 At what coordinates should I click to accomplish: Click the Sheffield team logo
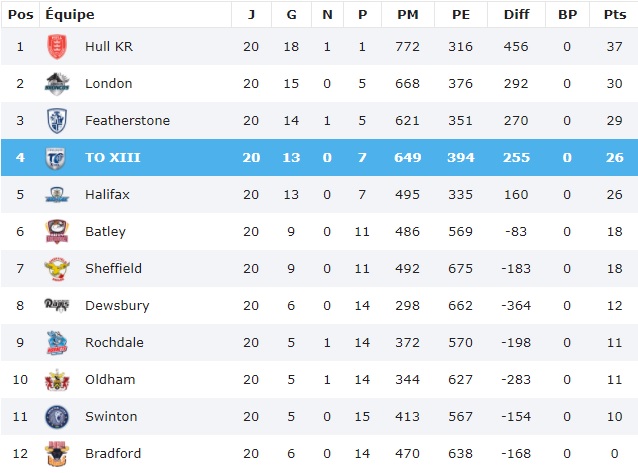[x=57, y=269]
